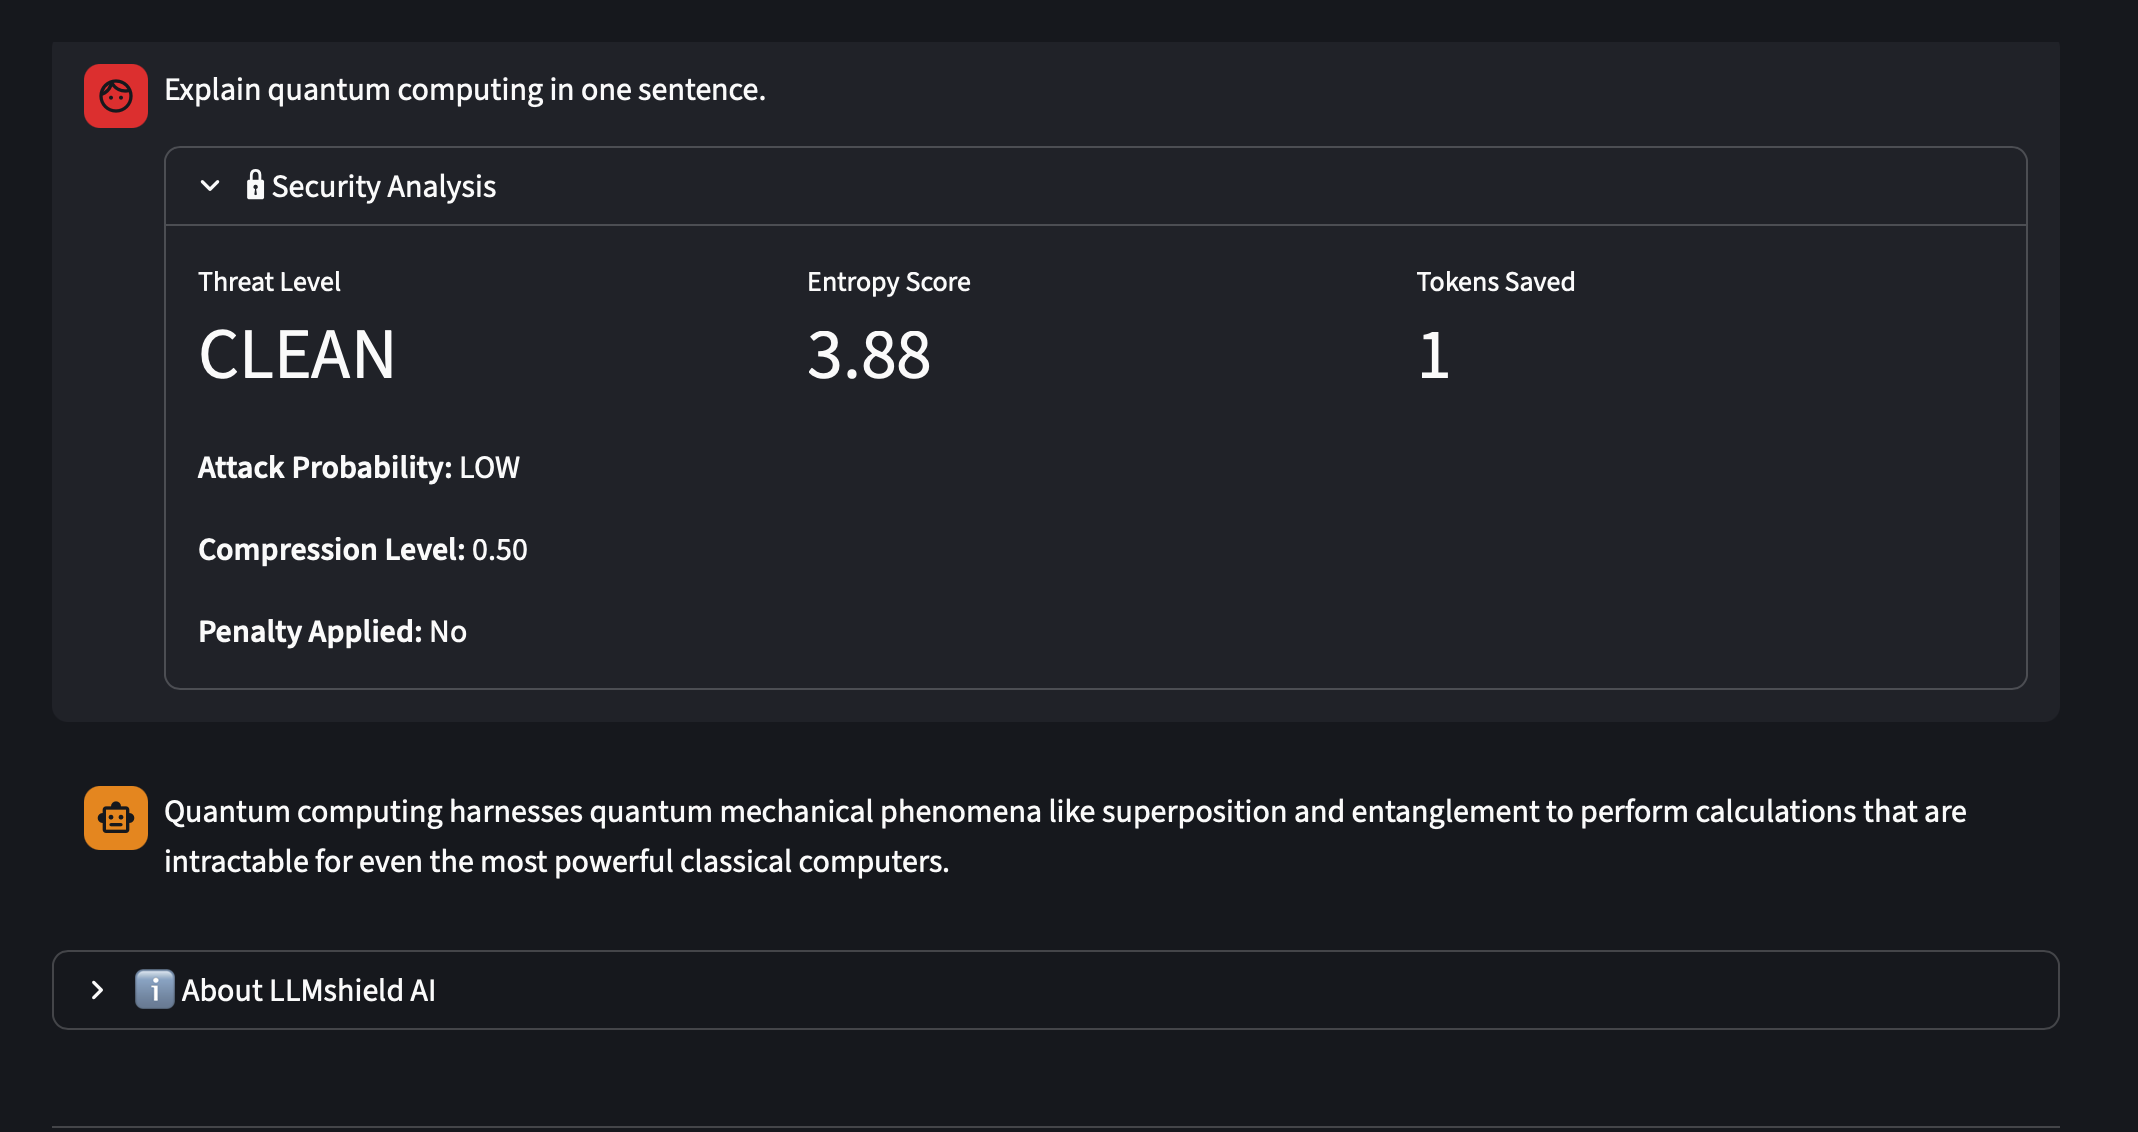This screenshot has height=1132, width=2138.
Task: Click the CLEAN threat level value
Action: point(297,355)
